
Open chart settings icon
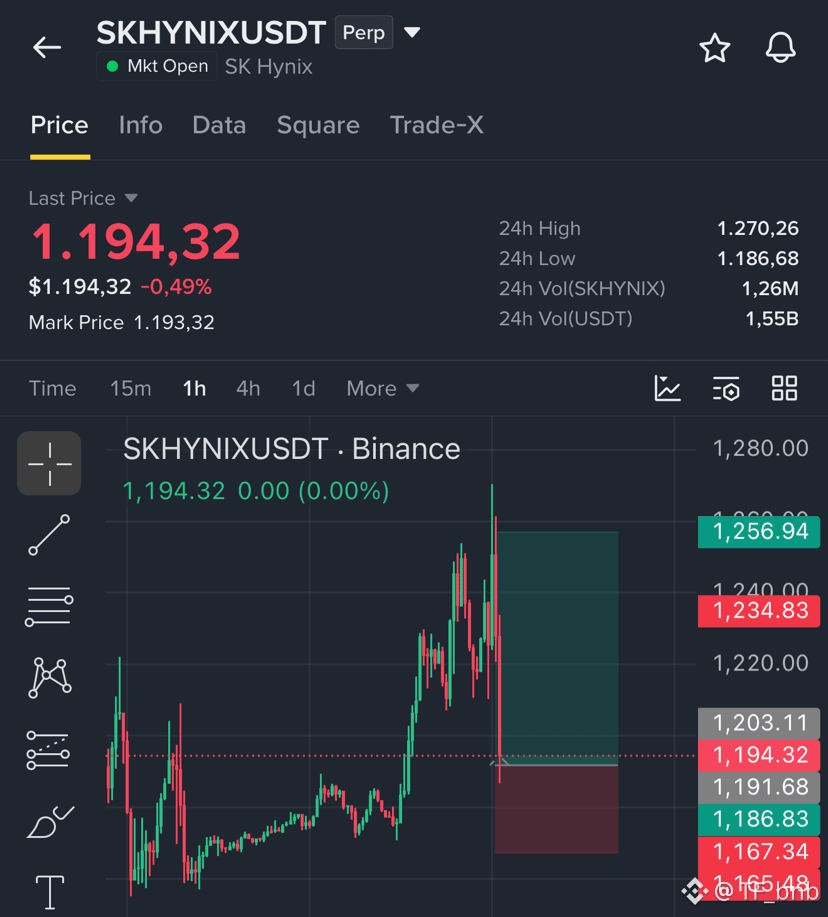click(726, 388)
